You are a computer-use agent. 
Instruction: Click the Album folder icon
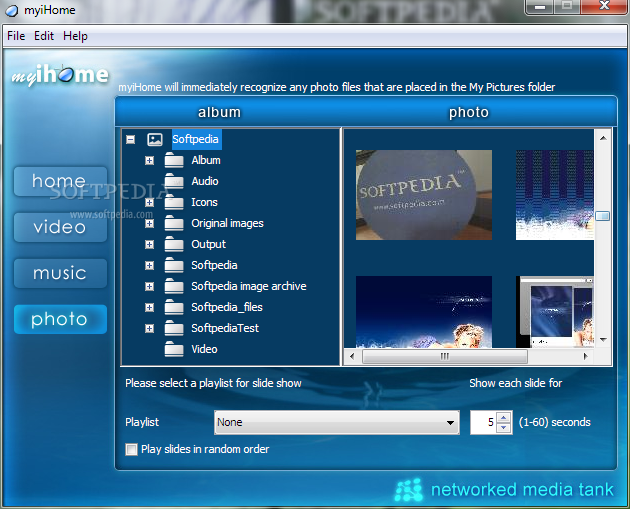point(174,160)
